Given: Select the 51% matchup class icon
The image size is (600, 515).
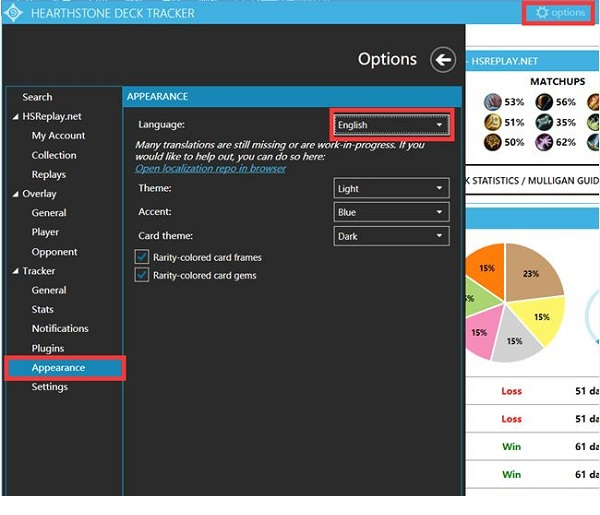Looking at the screenshot, I should (493, 122).
